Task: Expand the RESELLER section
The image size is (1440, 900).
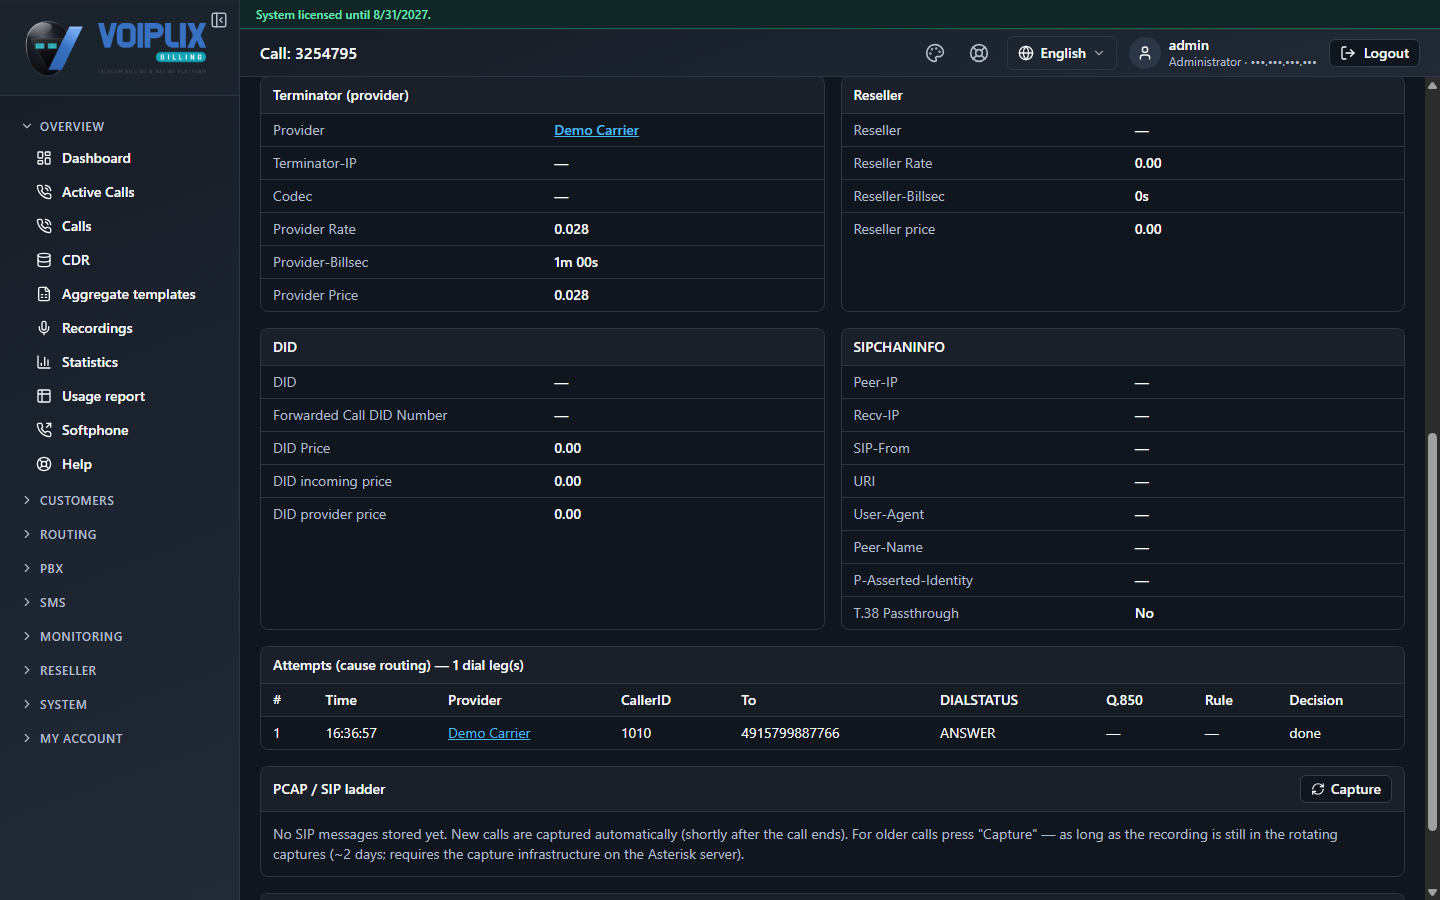Action: 68,670
